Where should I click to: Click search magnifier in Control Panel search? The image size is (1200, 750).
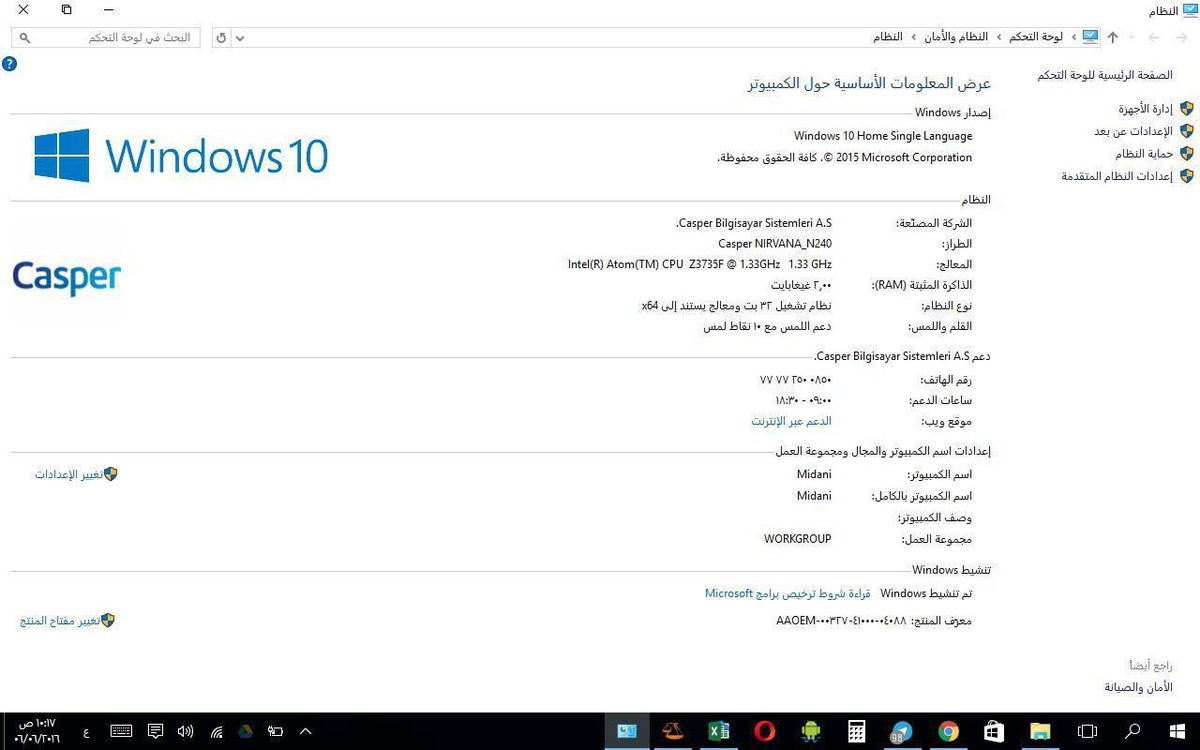click(25, 37)
